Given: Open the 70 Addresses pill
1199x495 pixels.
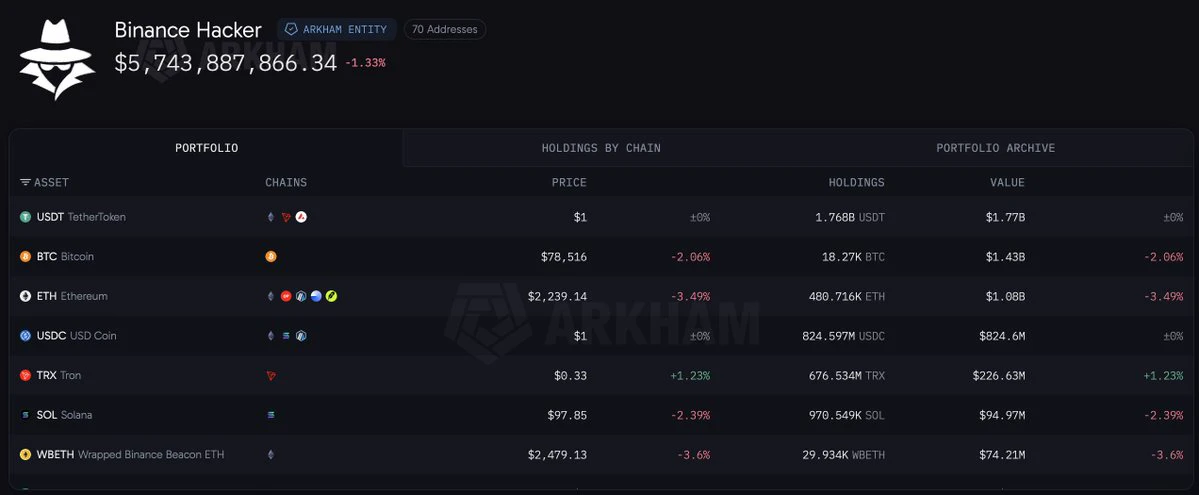Looking at the screenshot, I should (x=444, y=30).
